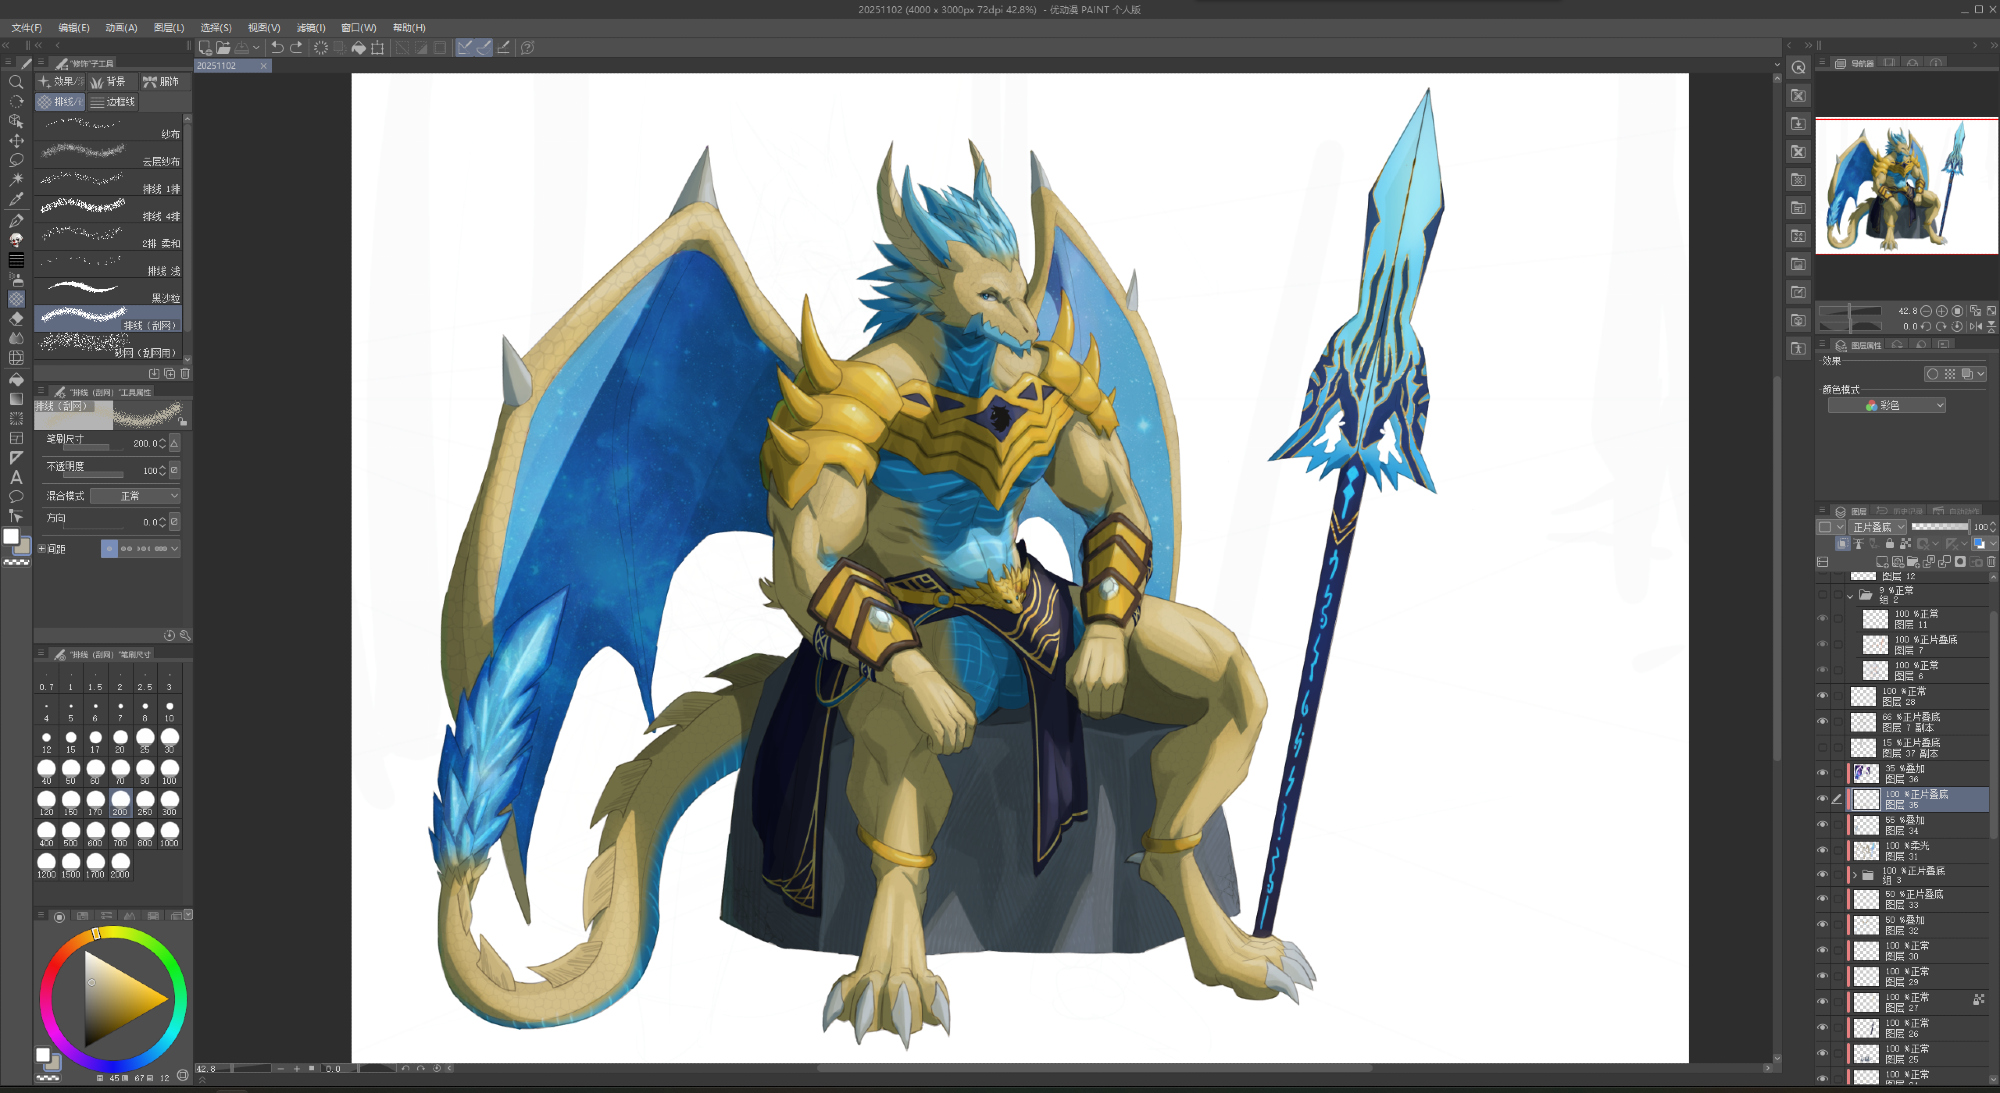Collapse the 组 2 layer folder
2000x1093 pixels.
point(1850,595)
